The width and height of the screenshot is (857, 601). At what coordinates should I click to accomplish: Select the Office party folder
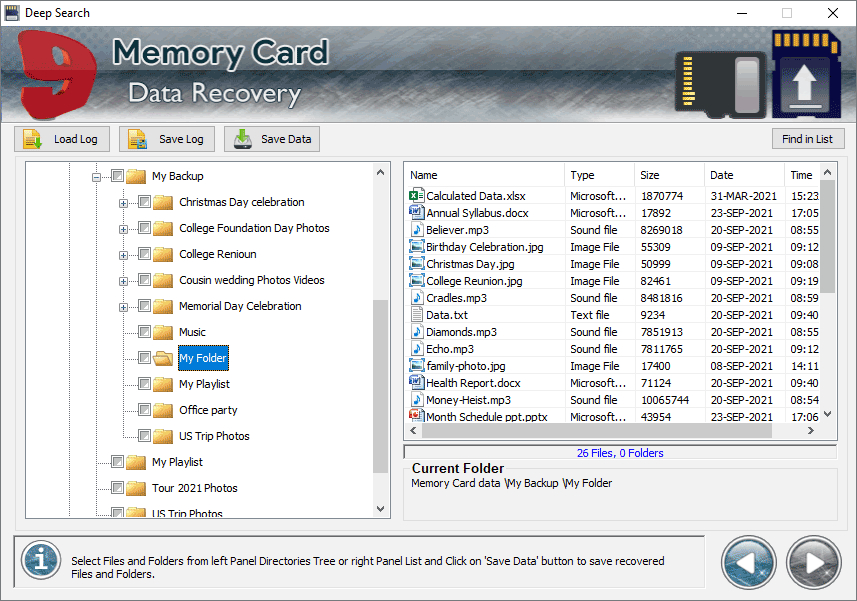208,410
